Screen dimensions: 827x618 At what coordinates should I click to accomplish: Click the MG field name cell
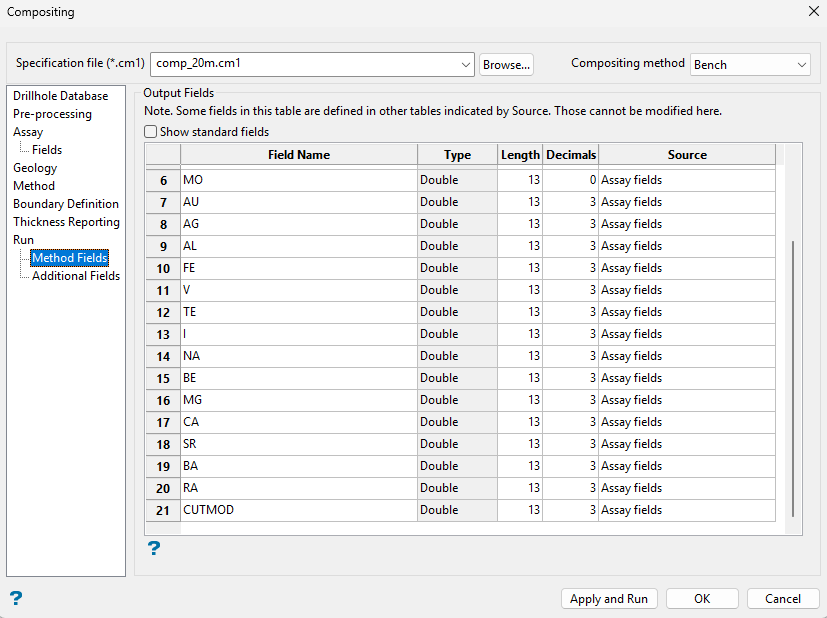pyautogui.click(x=299, y=400)
